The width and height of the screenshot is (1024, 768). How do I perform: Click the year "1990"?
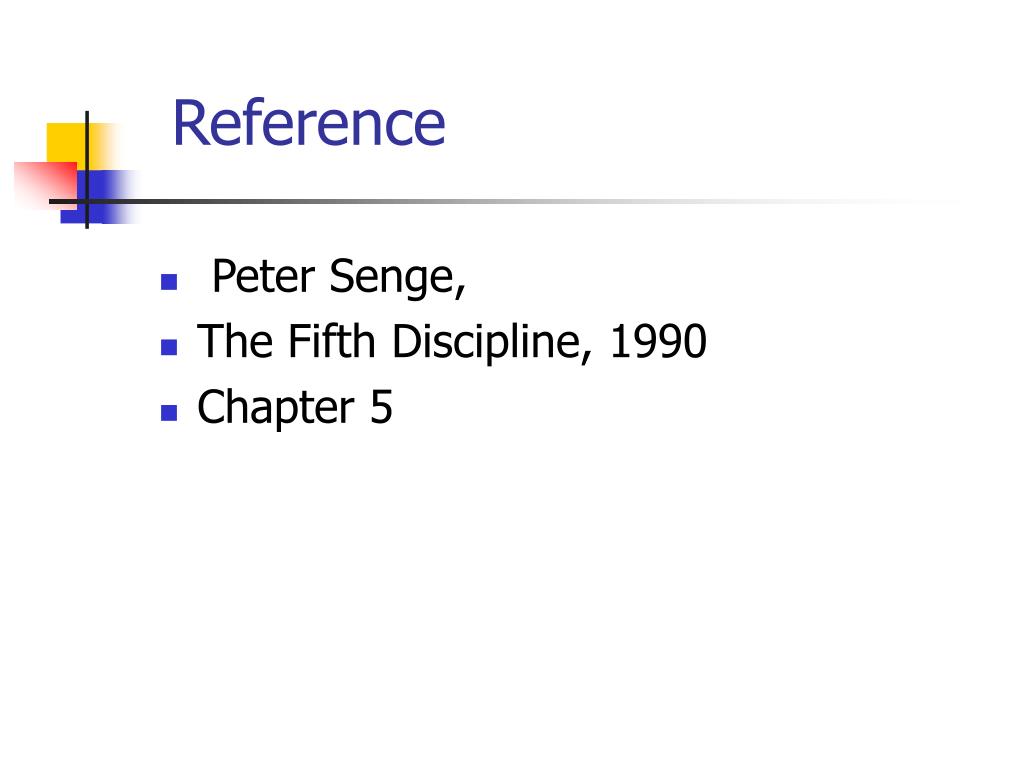tap(658, 342)
